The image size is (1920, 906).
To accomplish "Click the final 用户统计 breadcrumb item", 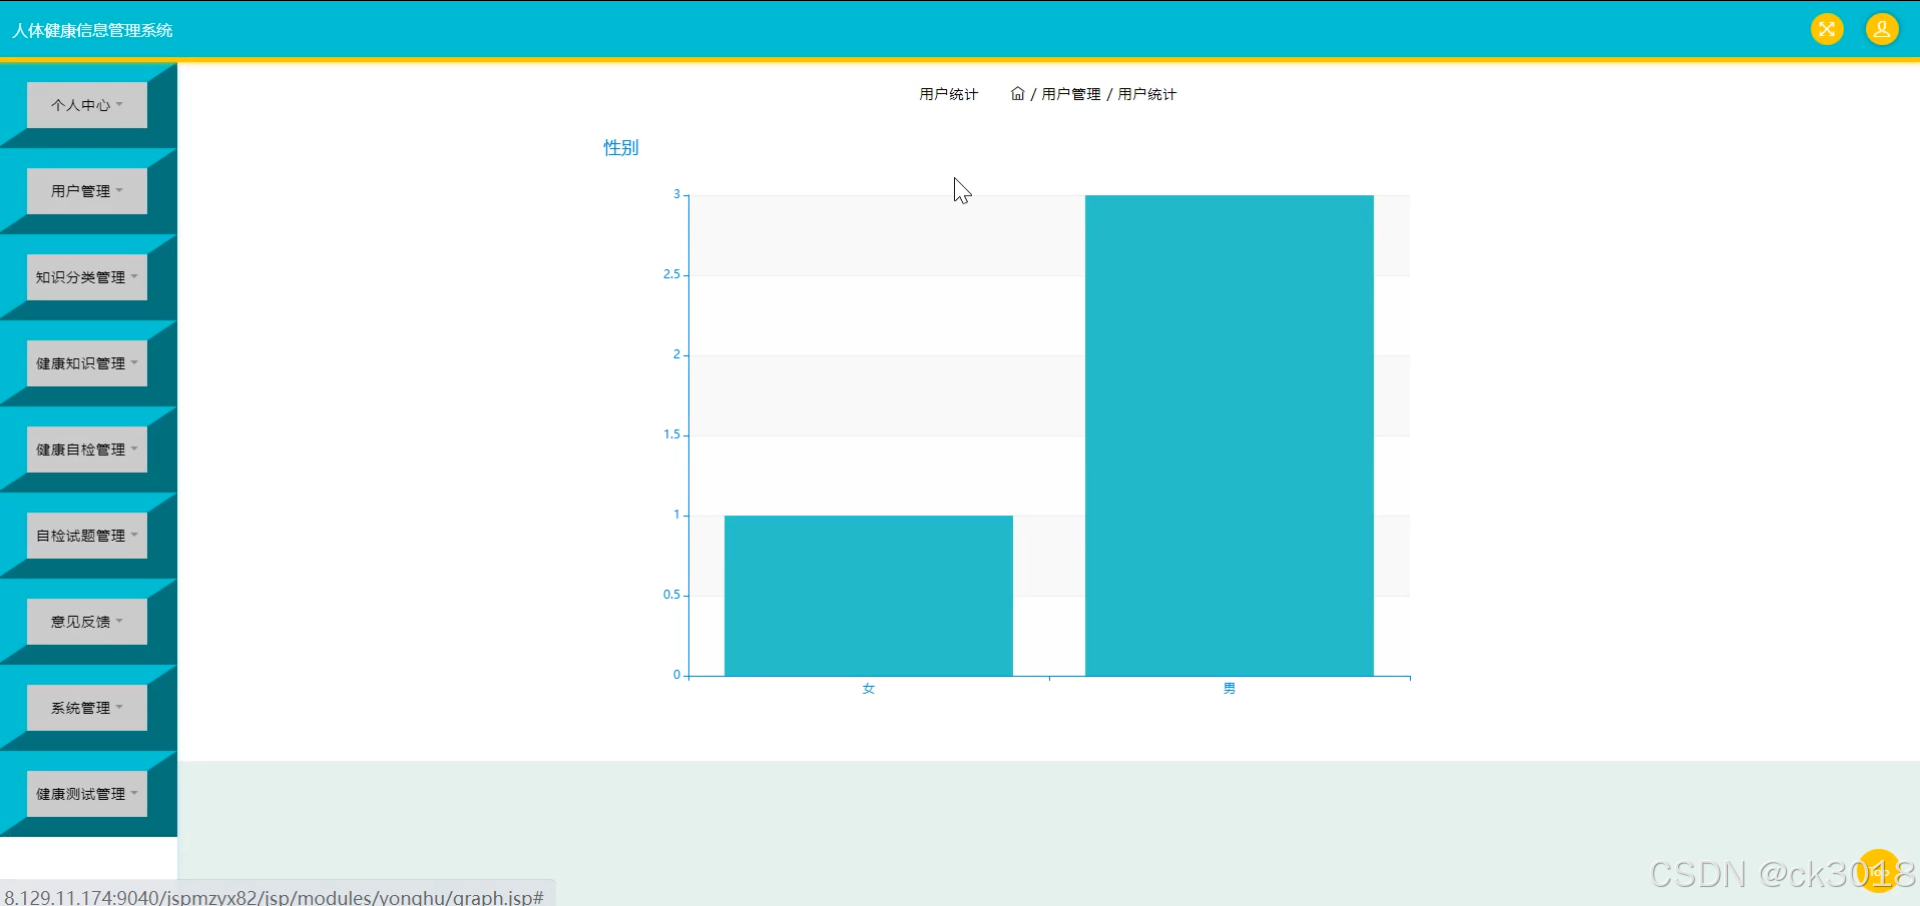I will [x=1147, y=94].
